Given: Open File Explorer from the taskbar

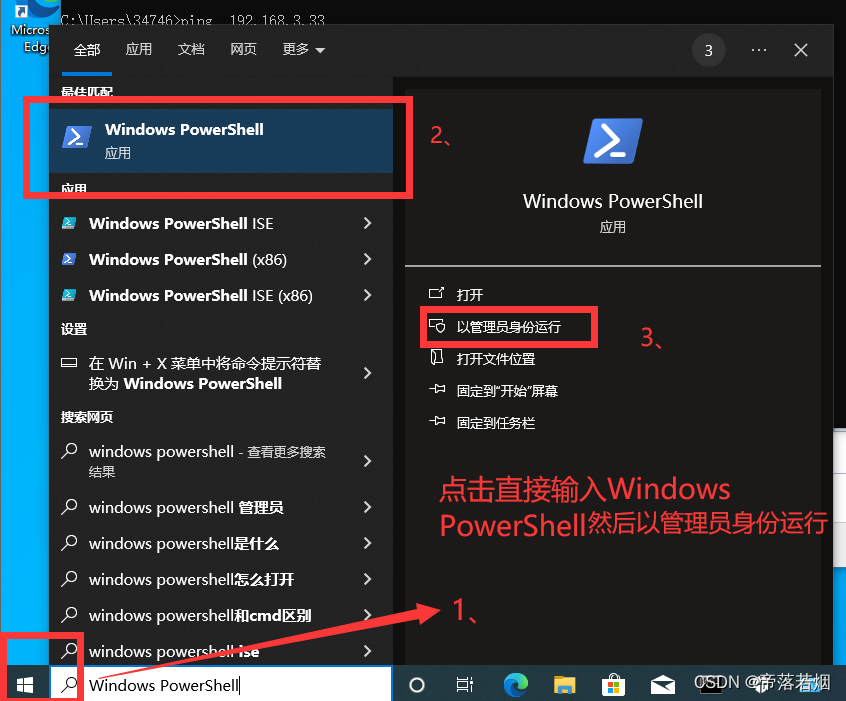Looking at the screenshot, I should [x=564, y=684].
